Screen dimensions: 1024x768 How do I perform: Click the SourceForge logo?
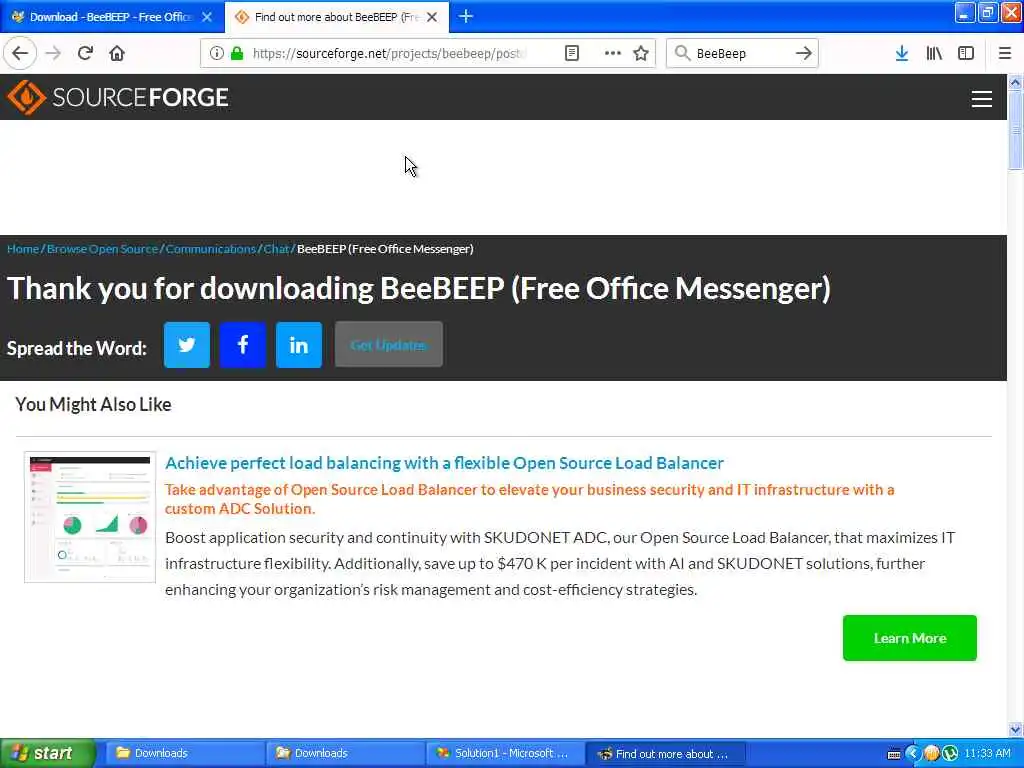tap(118, 97)
